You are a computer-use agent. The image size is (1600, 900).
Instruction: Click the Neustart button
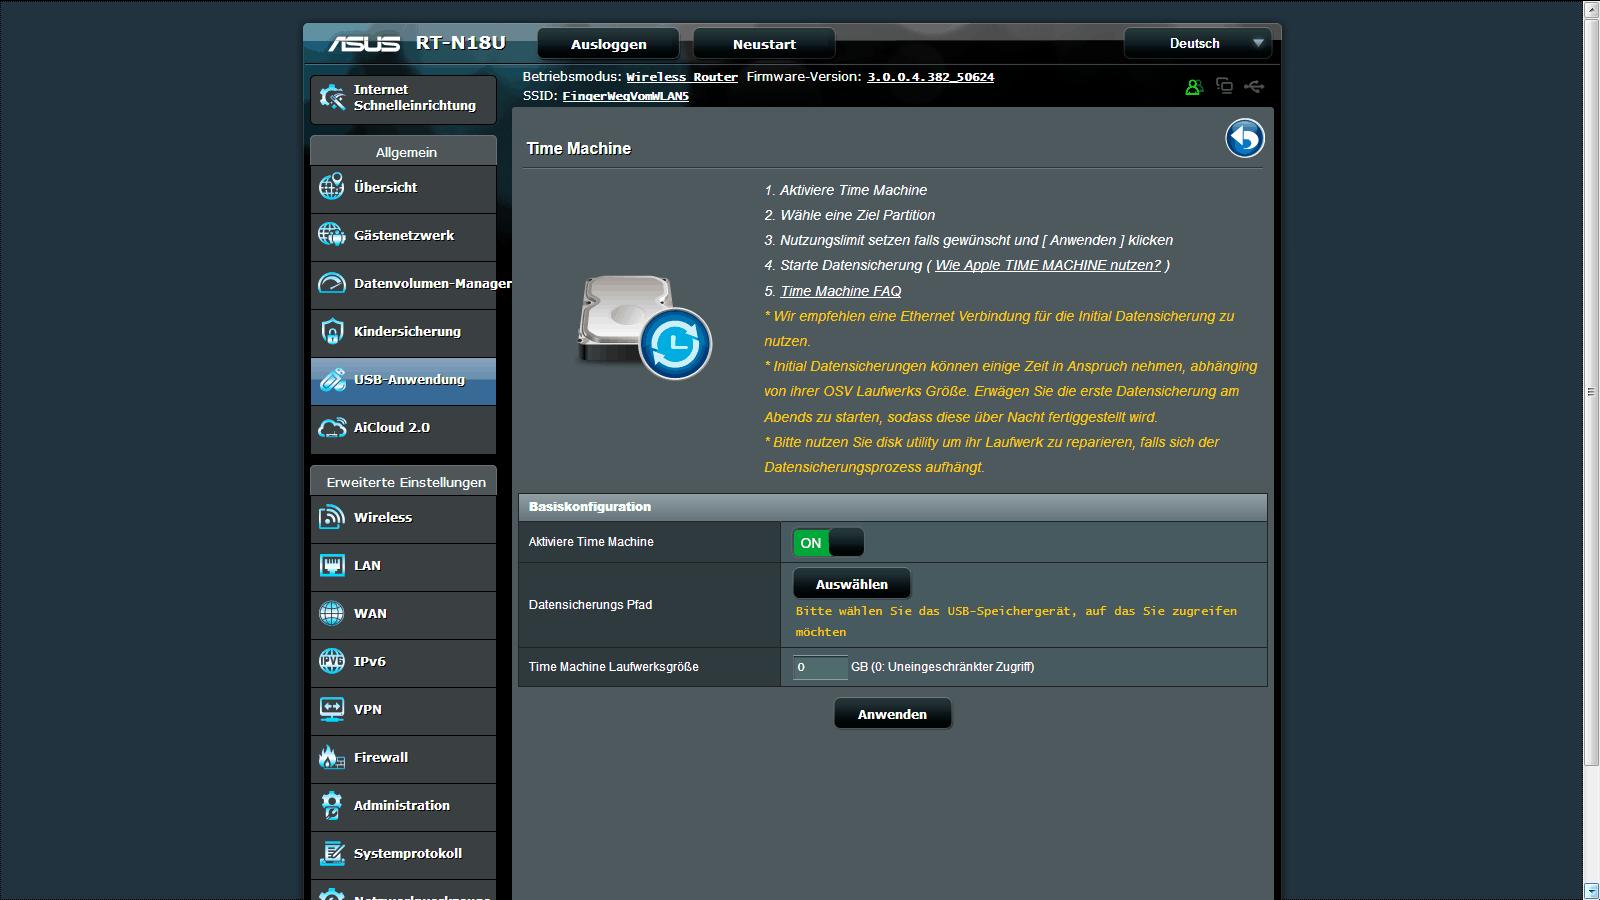(x=764, y=44)
